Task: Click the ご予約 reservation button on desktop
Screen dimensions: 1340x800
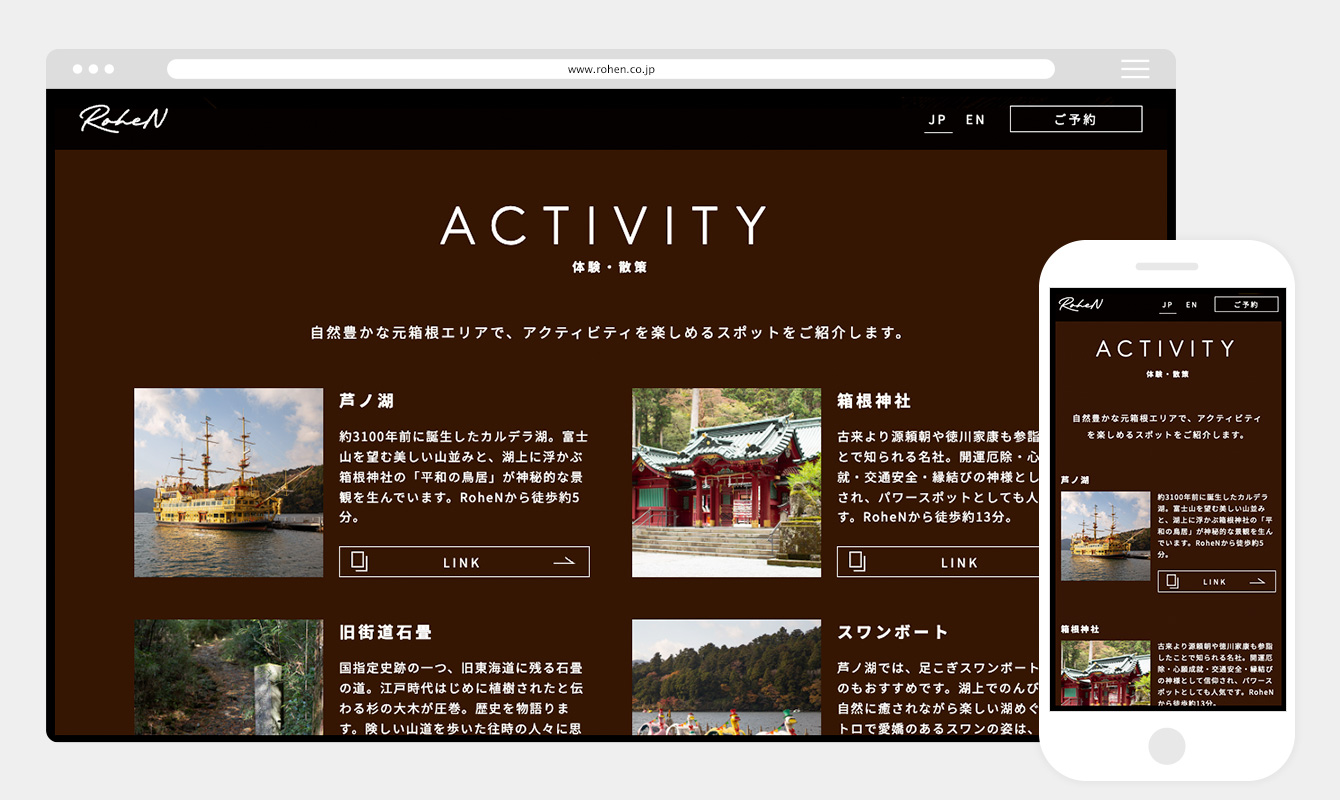Action: [x=1075, y=119]
